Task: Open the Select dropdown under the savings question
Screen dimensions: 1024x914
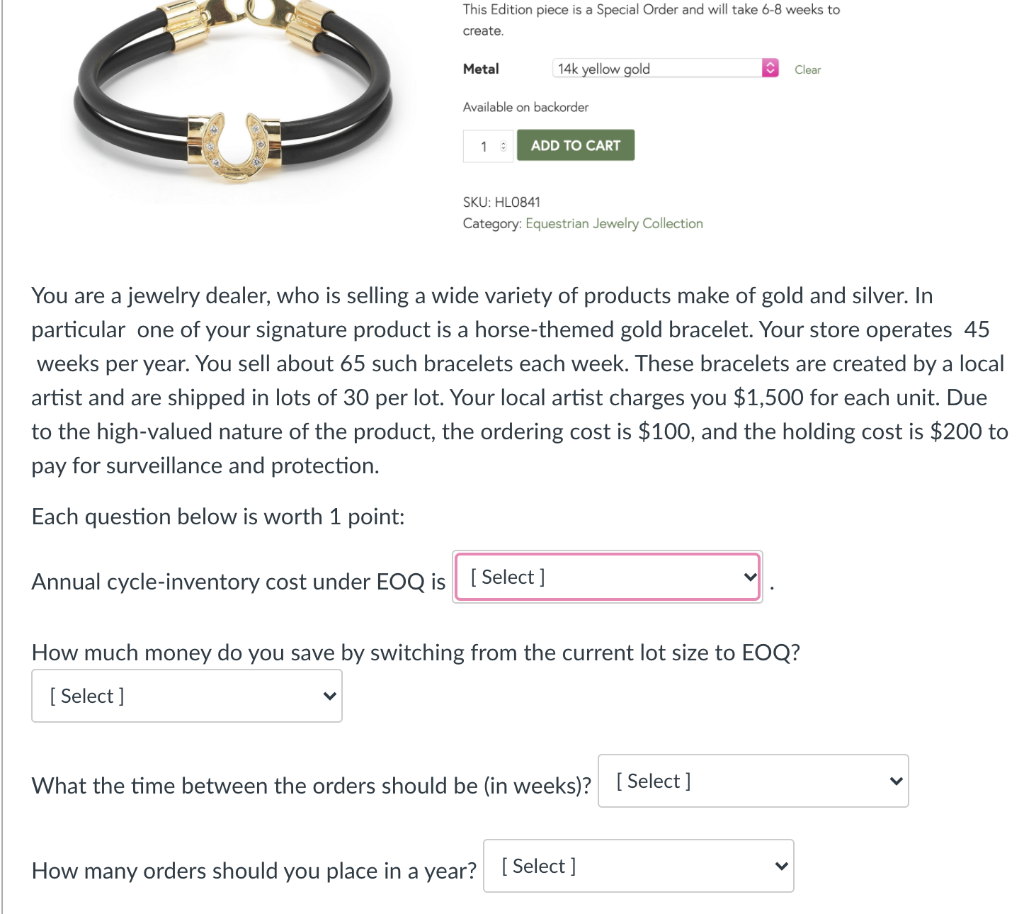Action: 185,695
